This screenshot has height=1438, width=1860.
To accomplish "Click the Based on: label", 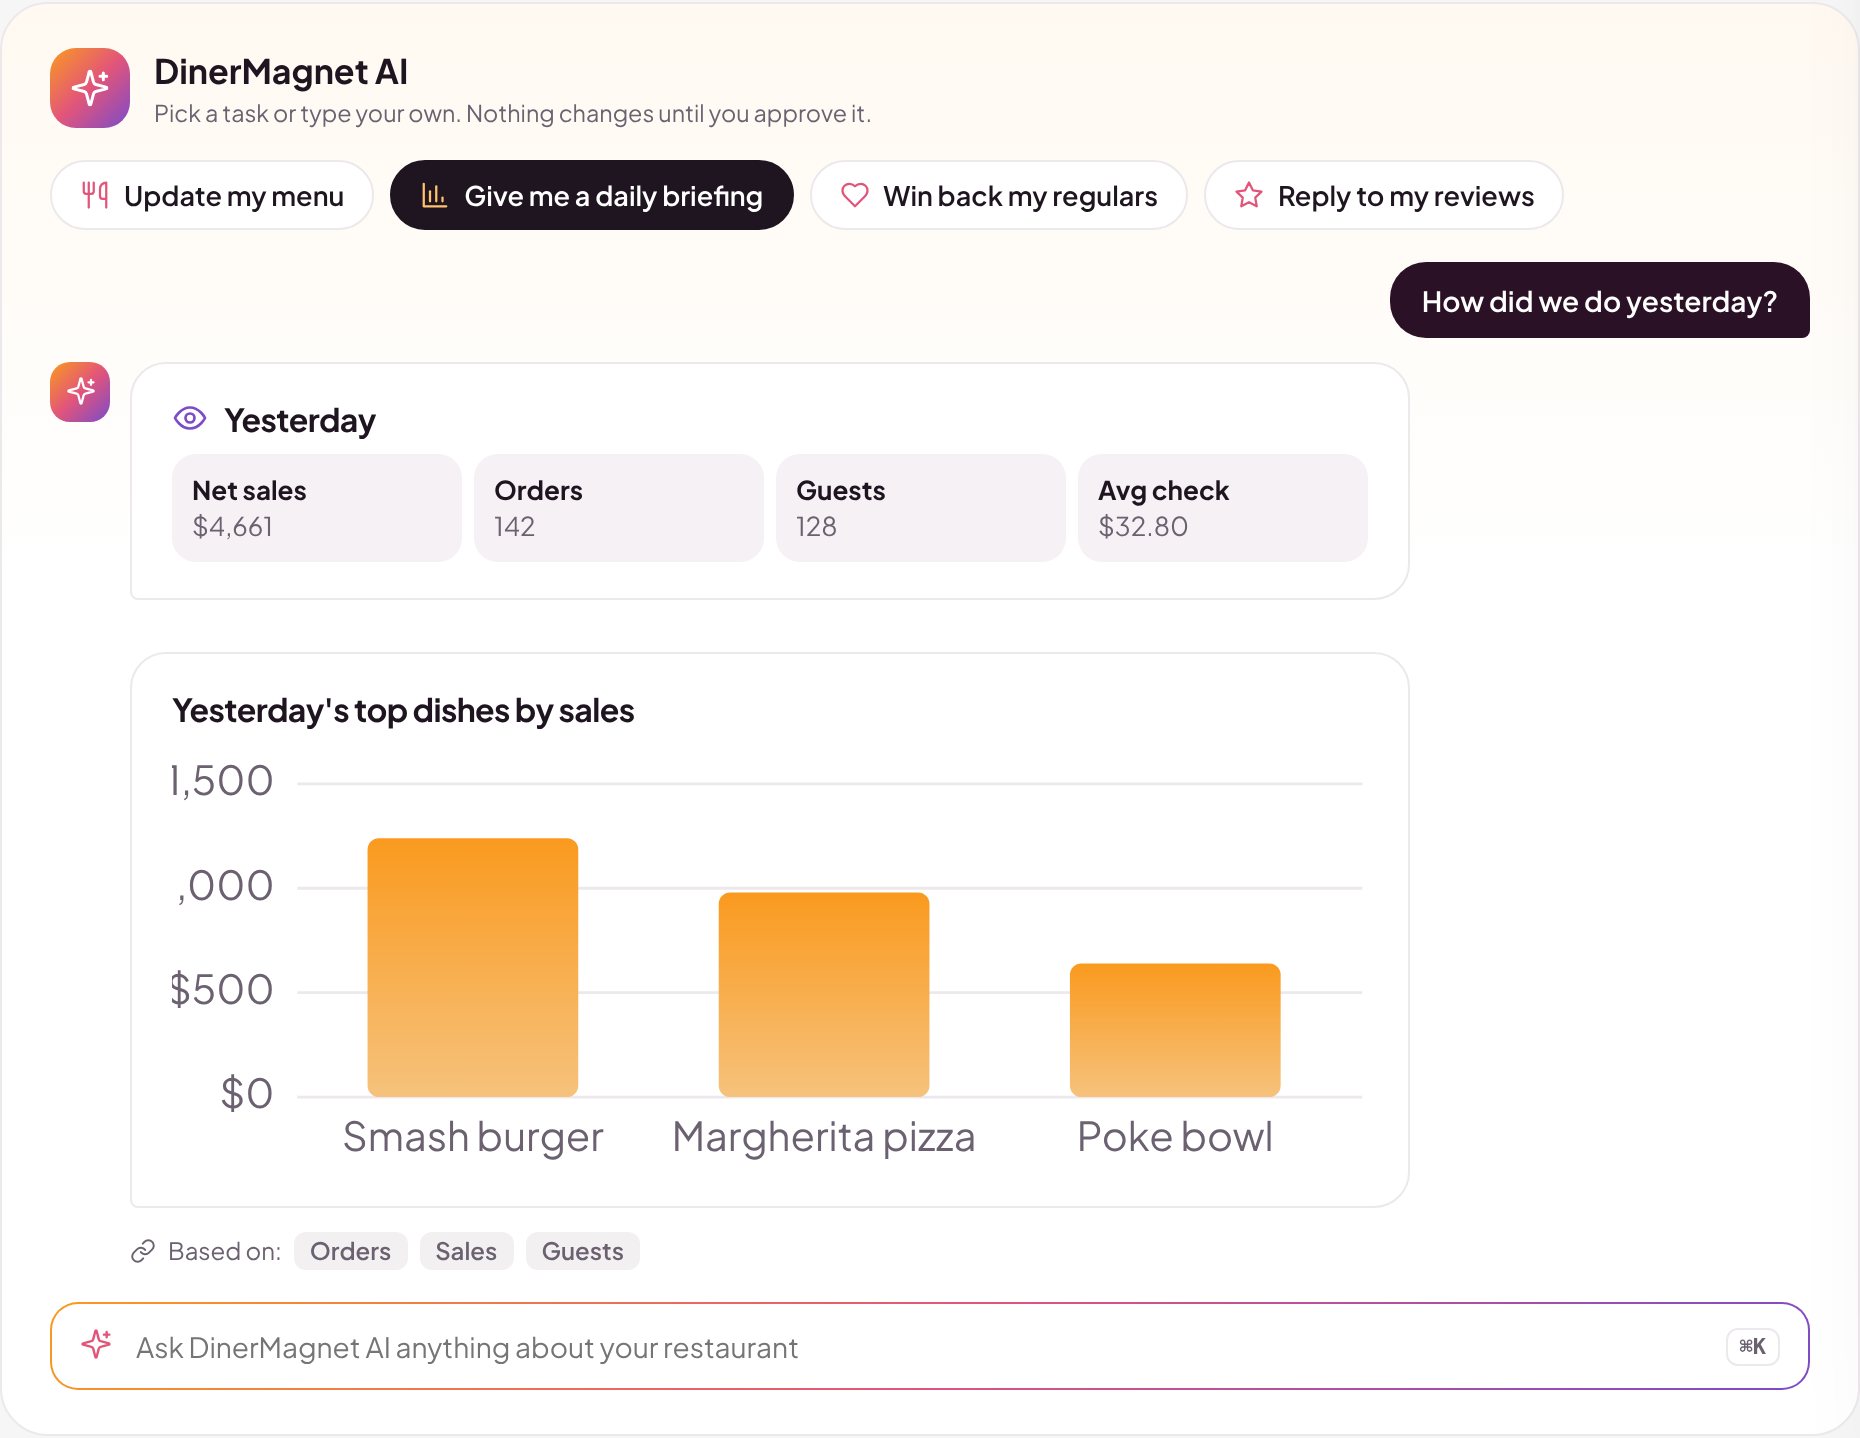I will (224, 1251).
